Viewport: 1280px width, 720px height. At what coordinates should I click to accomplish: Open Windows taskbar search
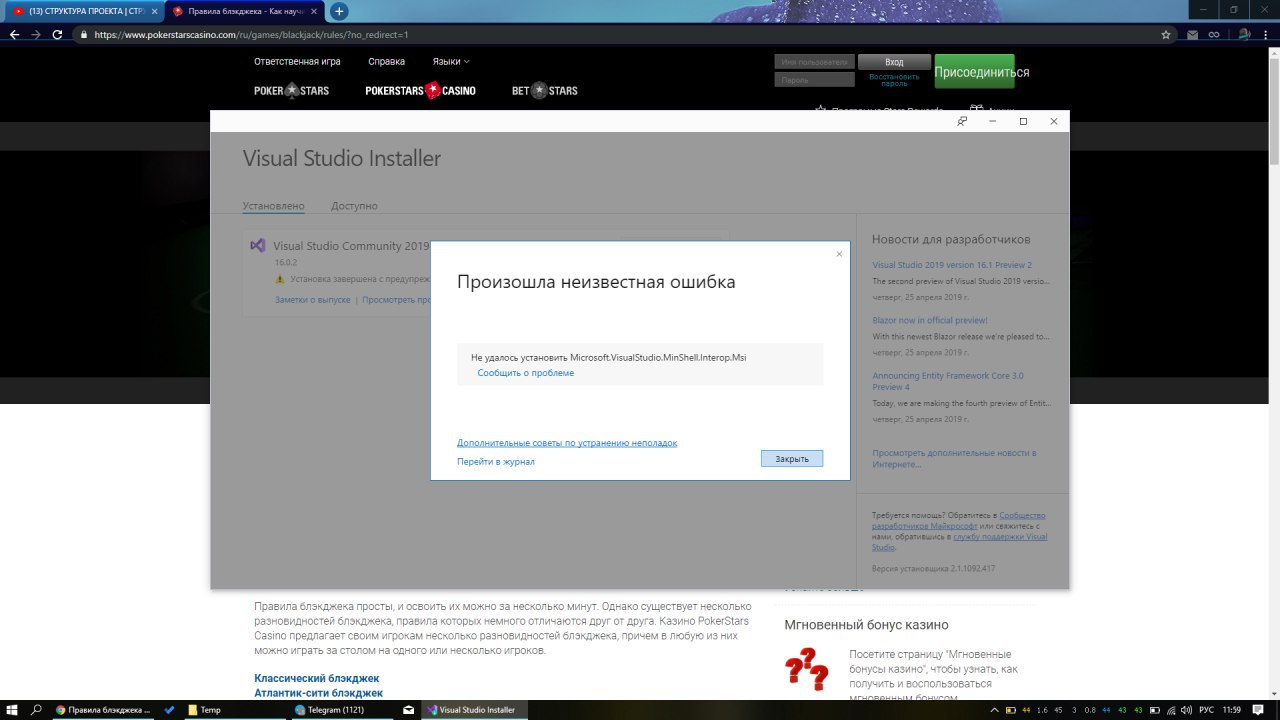pyautogui.click(x=37, y=709)
